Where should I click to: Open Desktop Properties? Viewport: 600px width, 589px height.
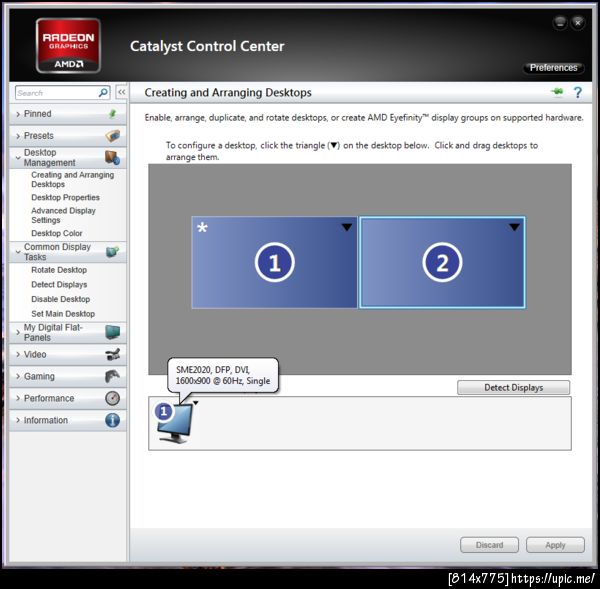click(x=65, y=197)
